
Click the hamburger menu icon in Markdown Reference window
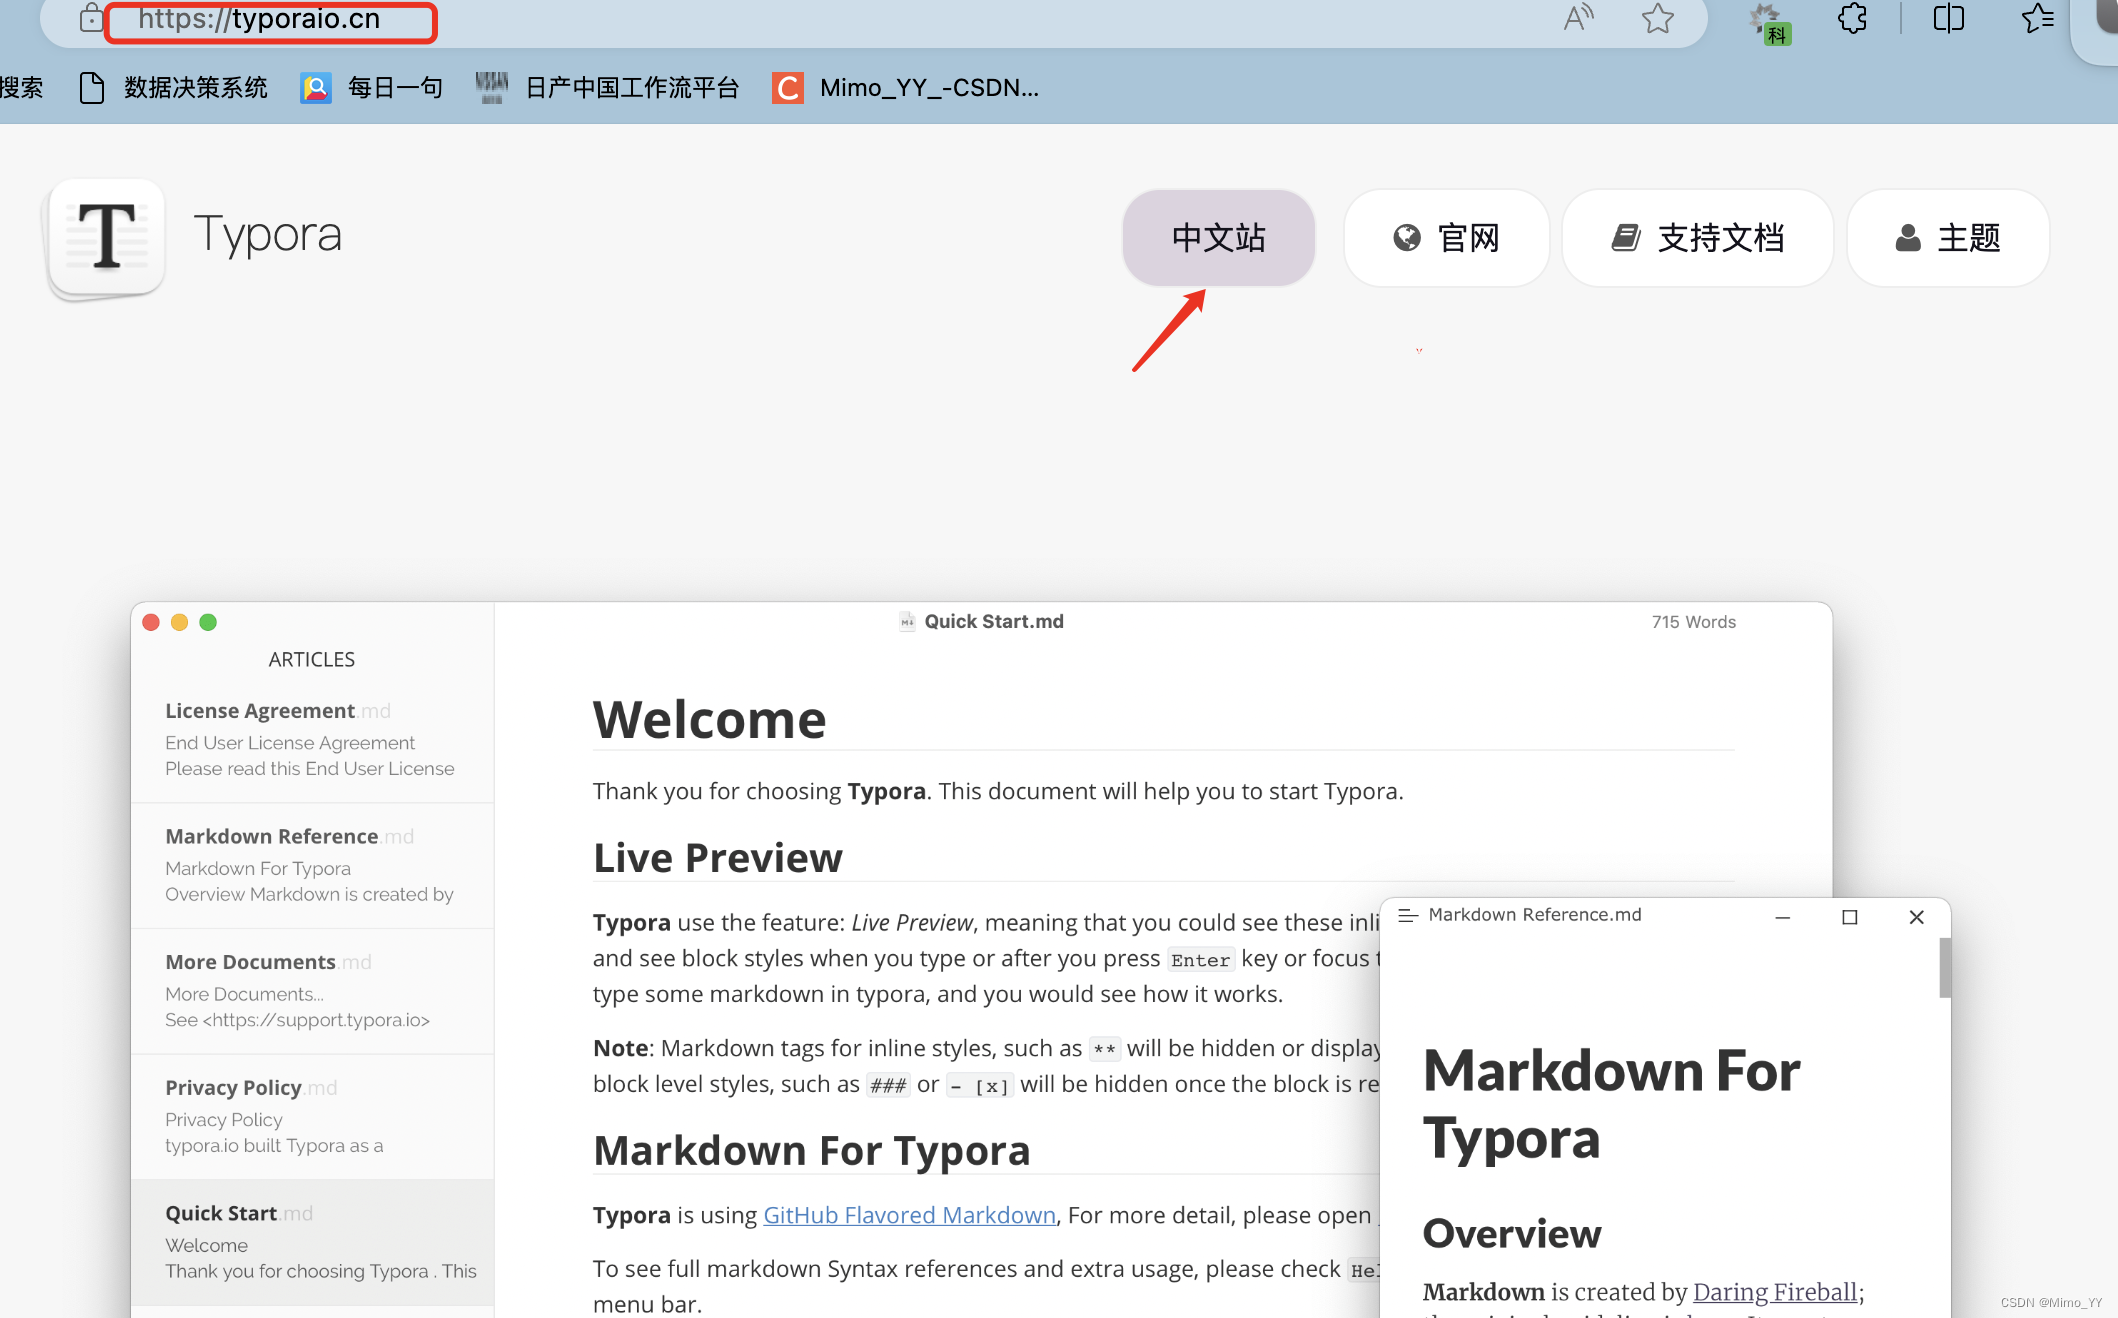click(1407, 915)
